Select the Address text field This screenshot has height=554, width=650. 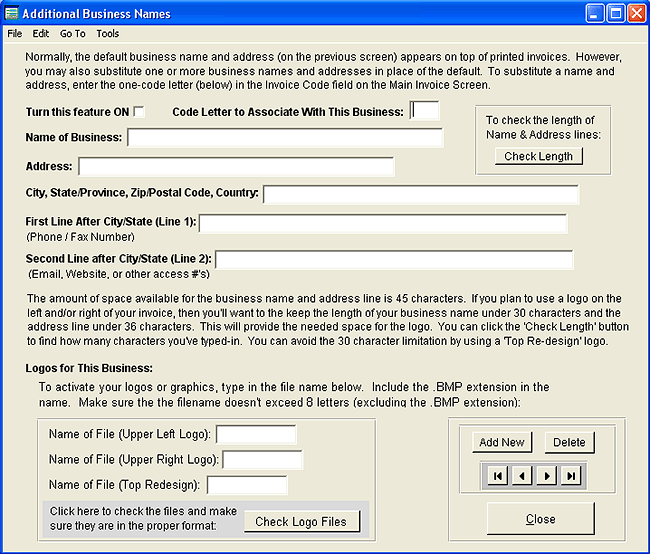click(x=236, y=167)
